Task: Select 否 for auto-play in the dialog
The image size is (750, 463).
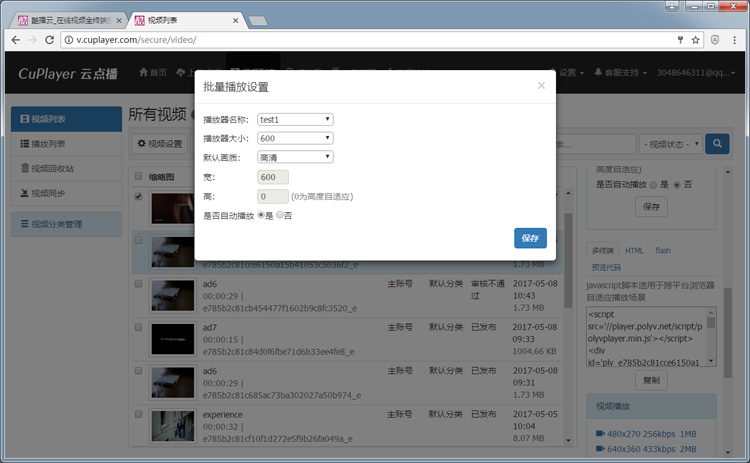Action: click(280, 215)
